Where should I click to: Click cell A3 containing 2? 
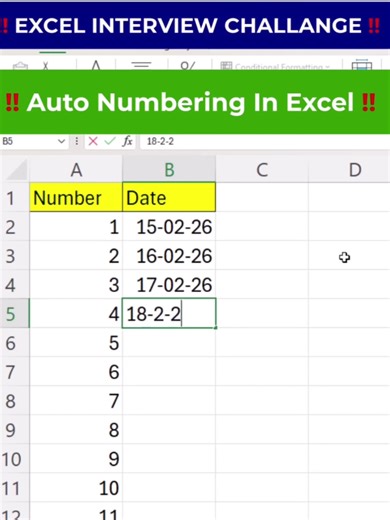[76, 255]
